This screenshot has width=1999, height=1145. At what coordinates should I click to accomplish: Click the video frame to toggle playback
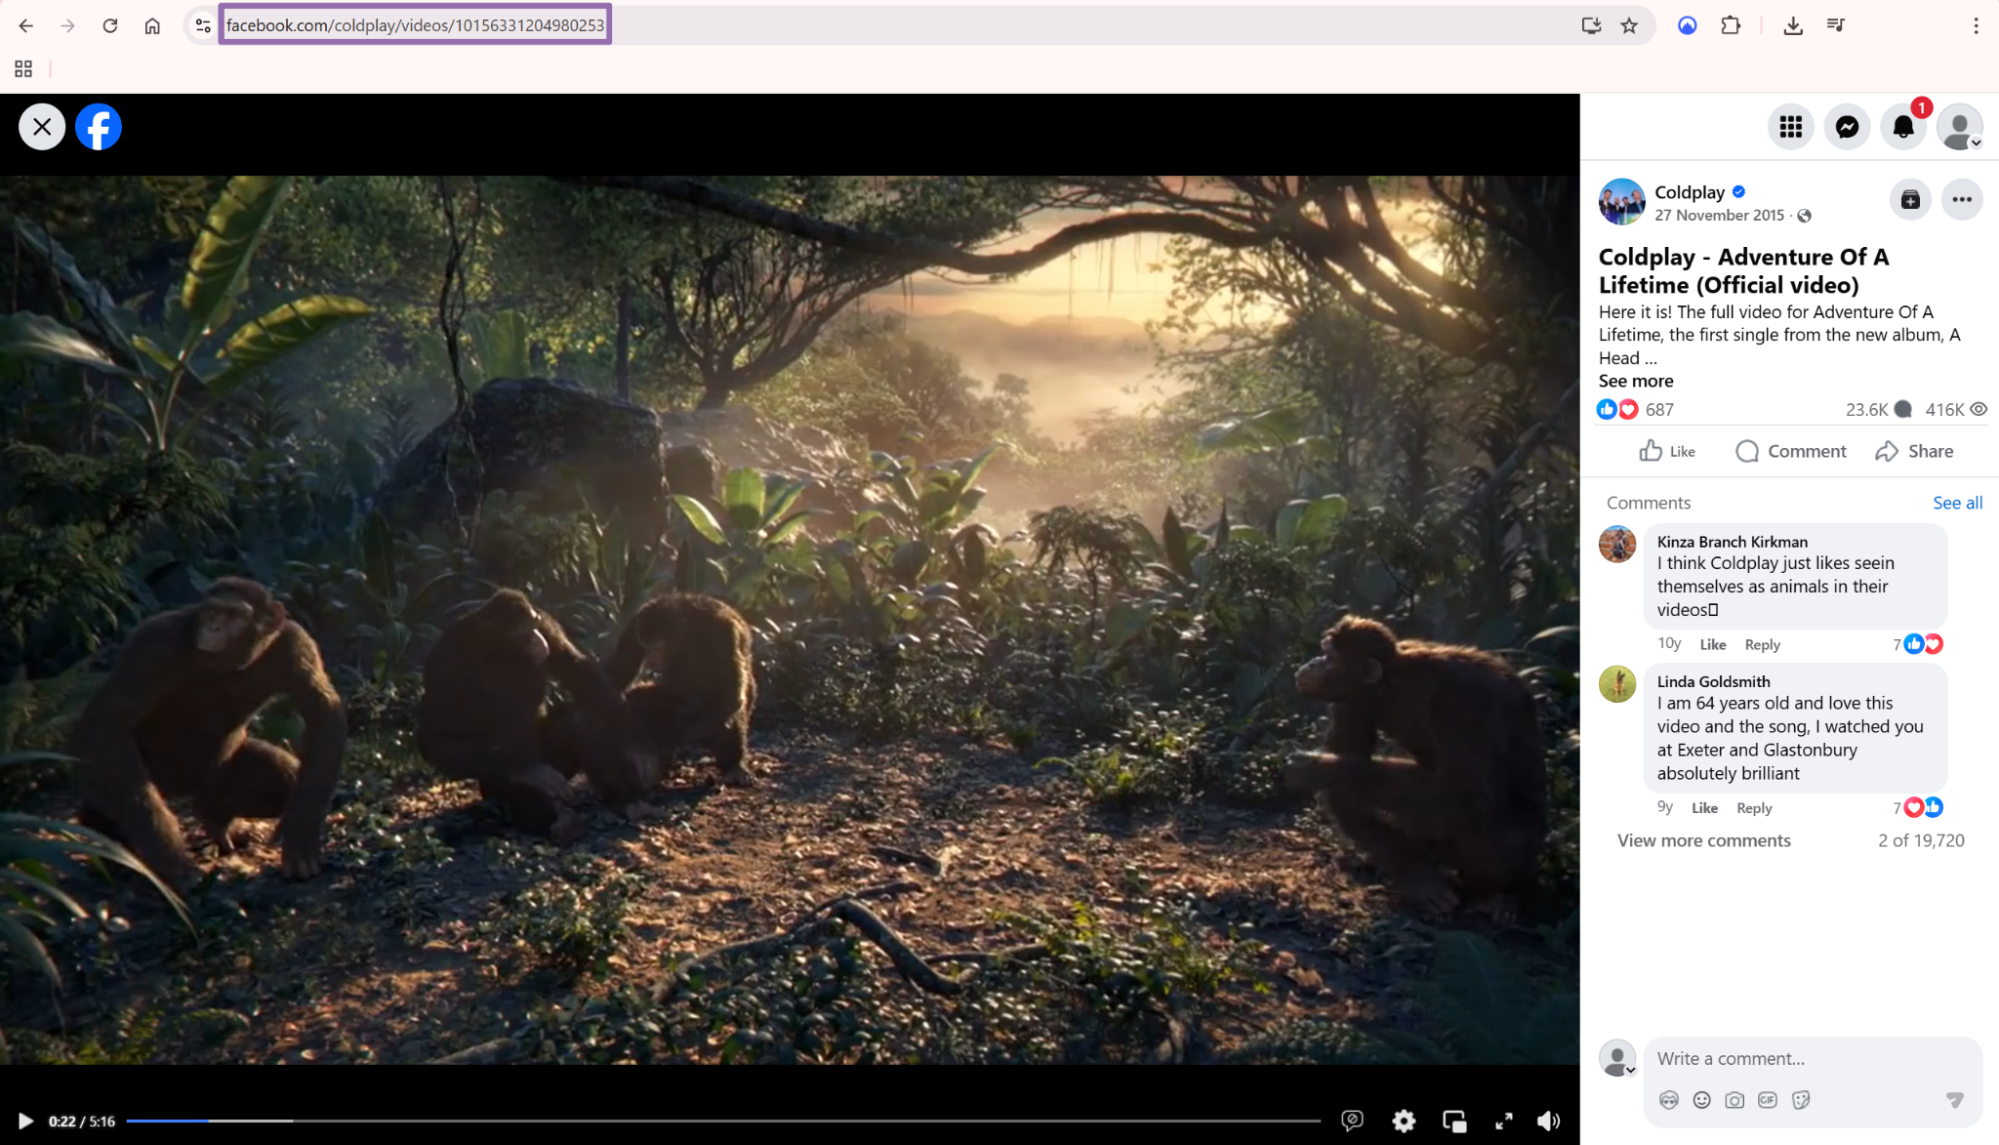(789, 620)
